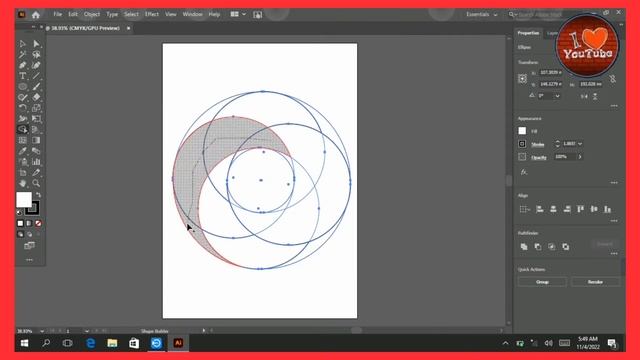Pick the Eyedropper tool

[23, 151]
